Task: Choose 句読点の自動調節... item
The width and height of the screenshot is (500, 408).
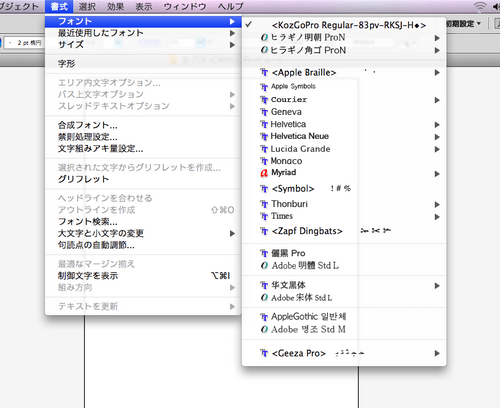Action: (143, 245)
